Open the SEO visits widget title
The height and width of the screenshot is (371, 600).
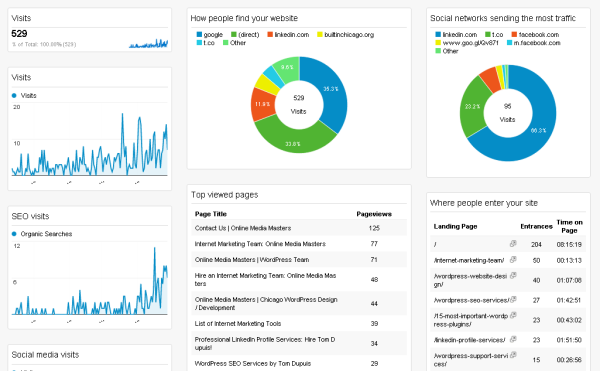pos(30,216)
